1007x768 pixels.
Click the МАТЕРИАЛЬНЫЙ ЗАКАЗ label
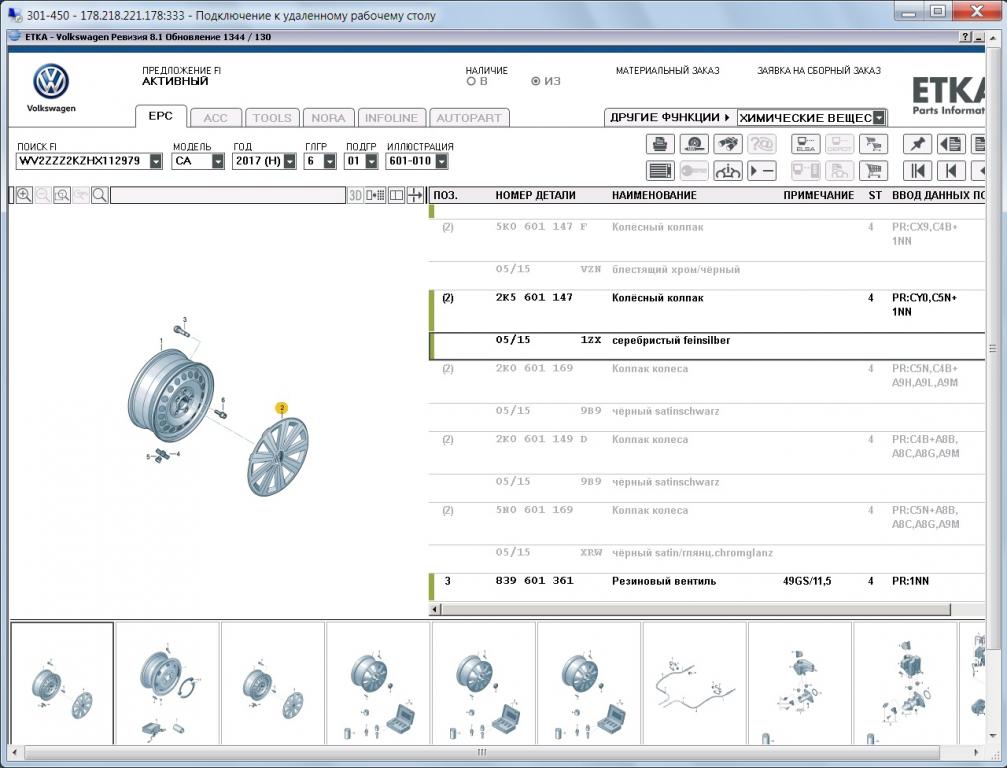point(667,71)
